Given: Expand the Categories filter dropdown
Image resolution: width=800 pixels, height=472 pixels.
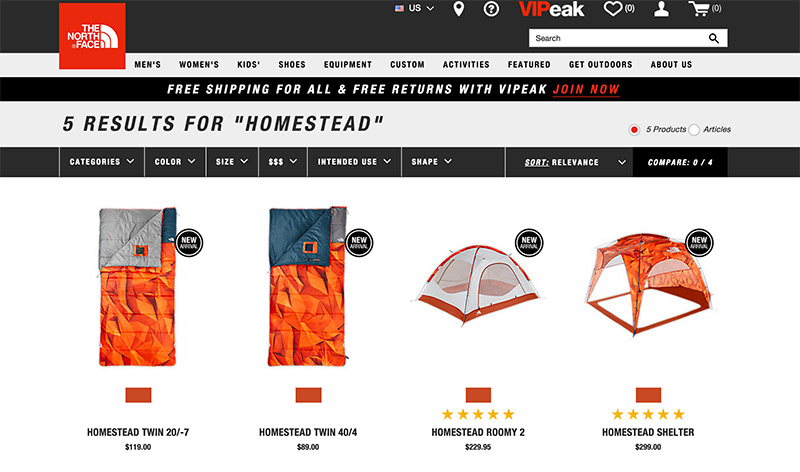Looking at the screenshot, I should (x=102, y=162).
